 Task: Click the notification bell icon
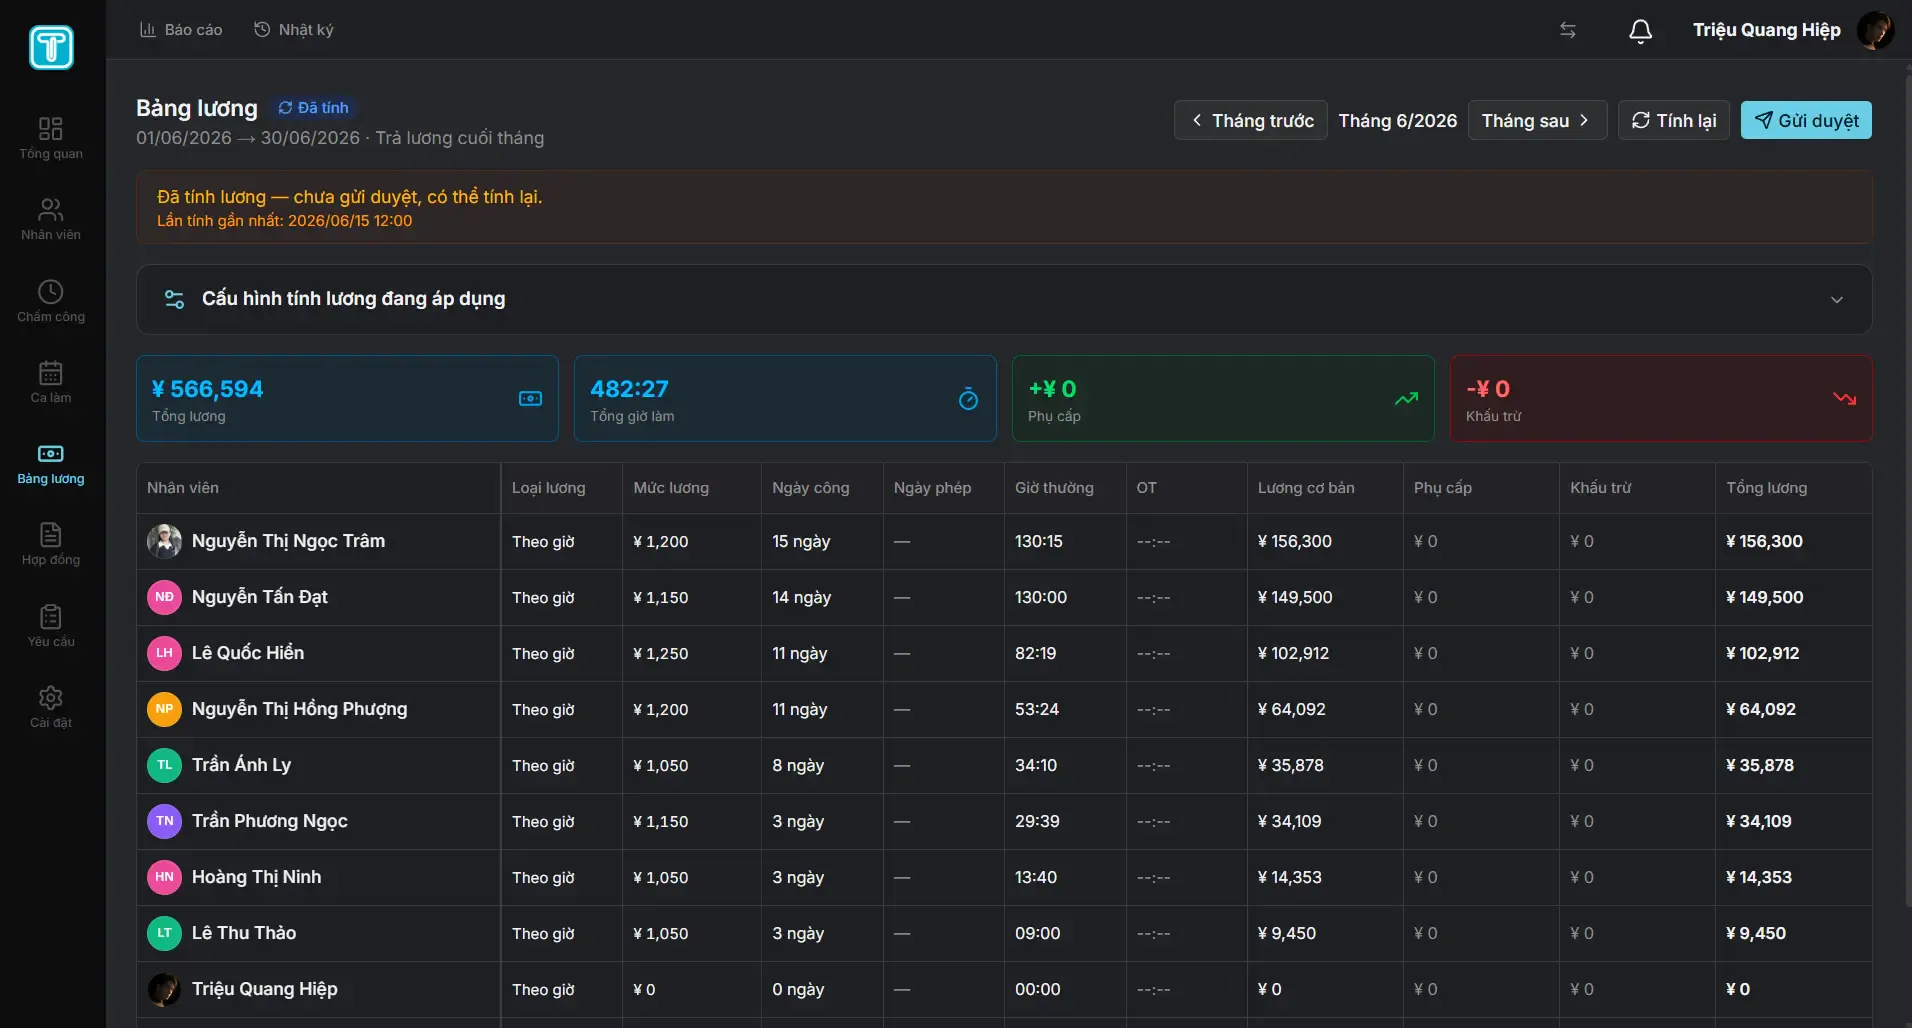pos(1640,31)
